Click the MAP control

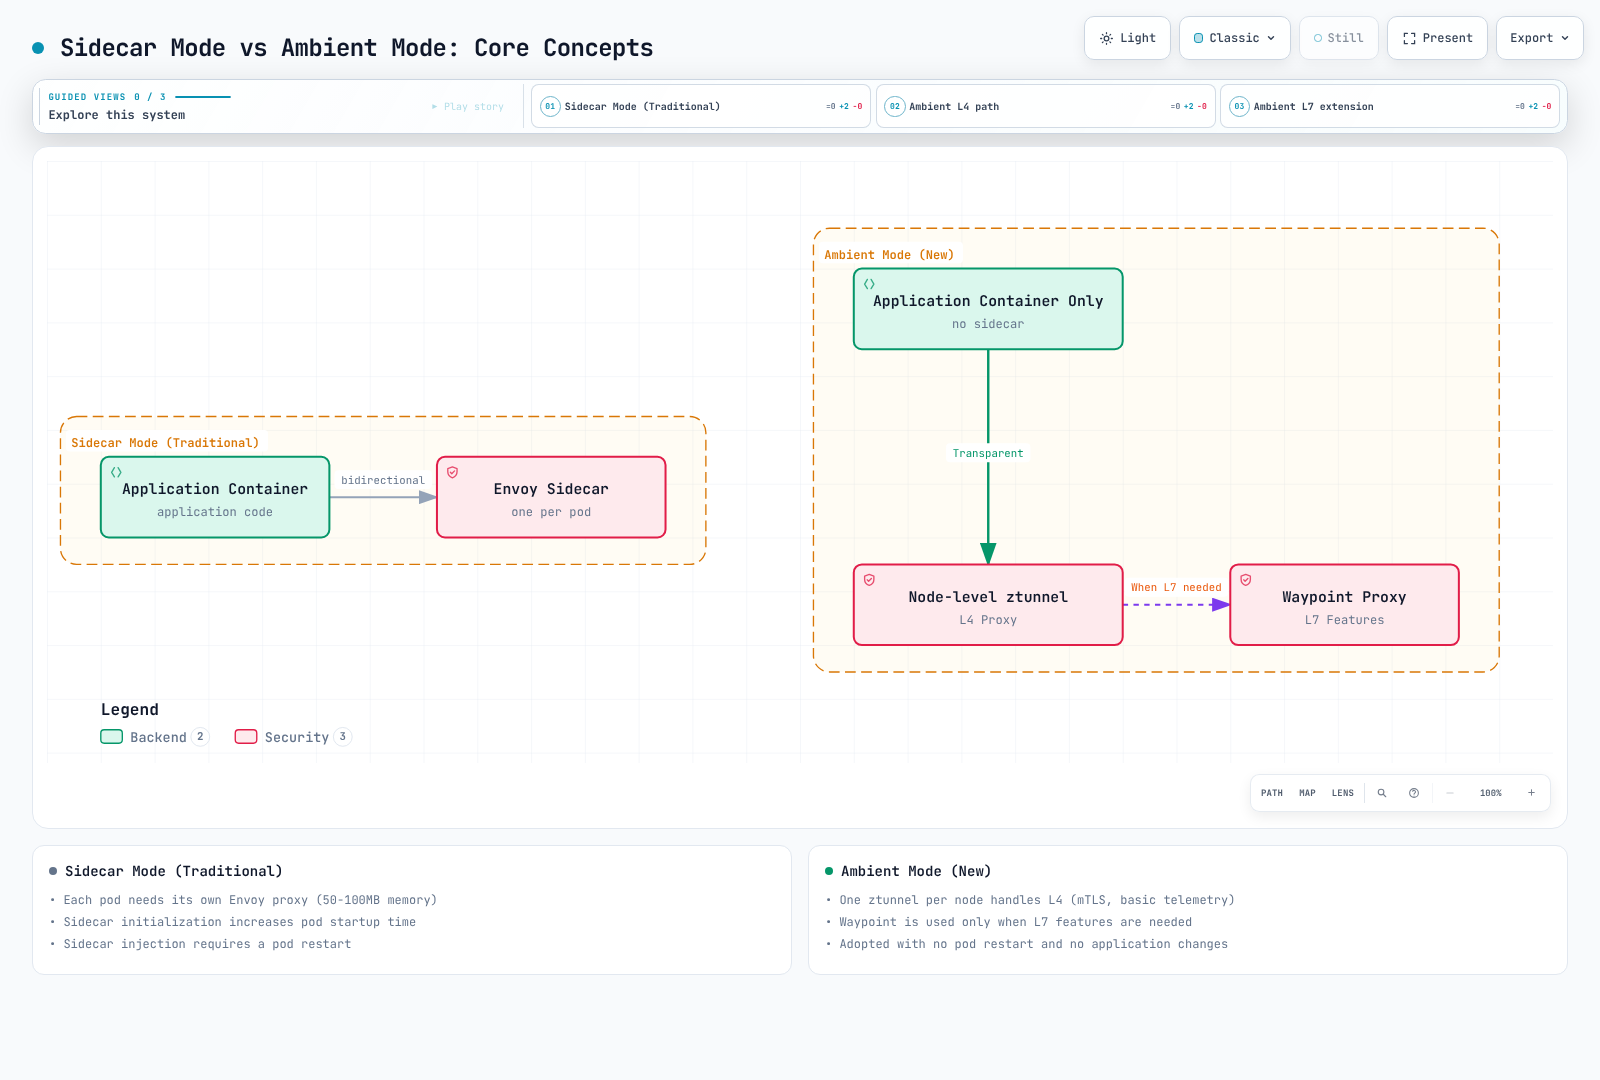tap(1307, 793)
